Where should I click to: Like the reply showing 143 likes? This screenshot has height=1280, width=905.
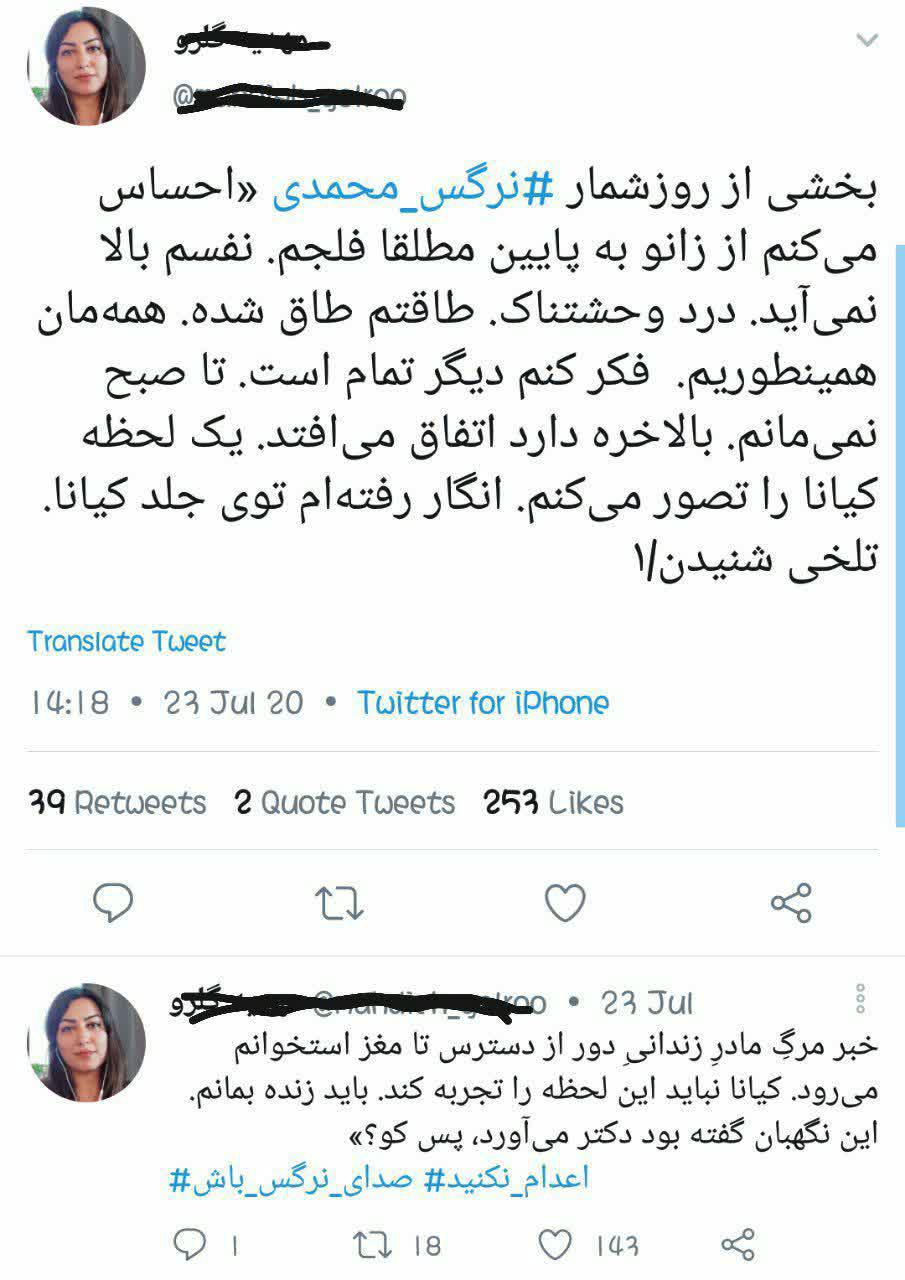pos(556,1245)
